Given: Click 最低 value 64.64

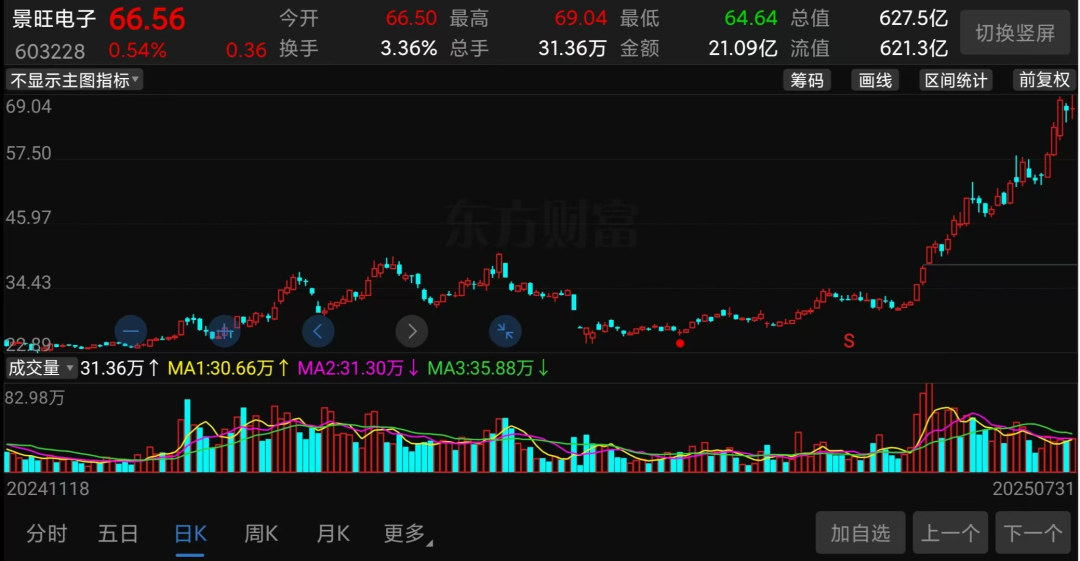Looking at the screenshot, I should [x=751, y=18].
